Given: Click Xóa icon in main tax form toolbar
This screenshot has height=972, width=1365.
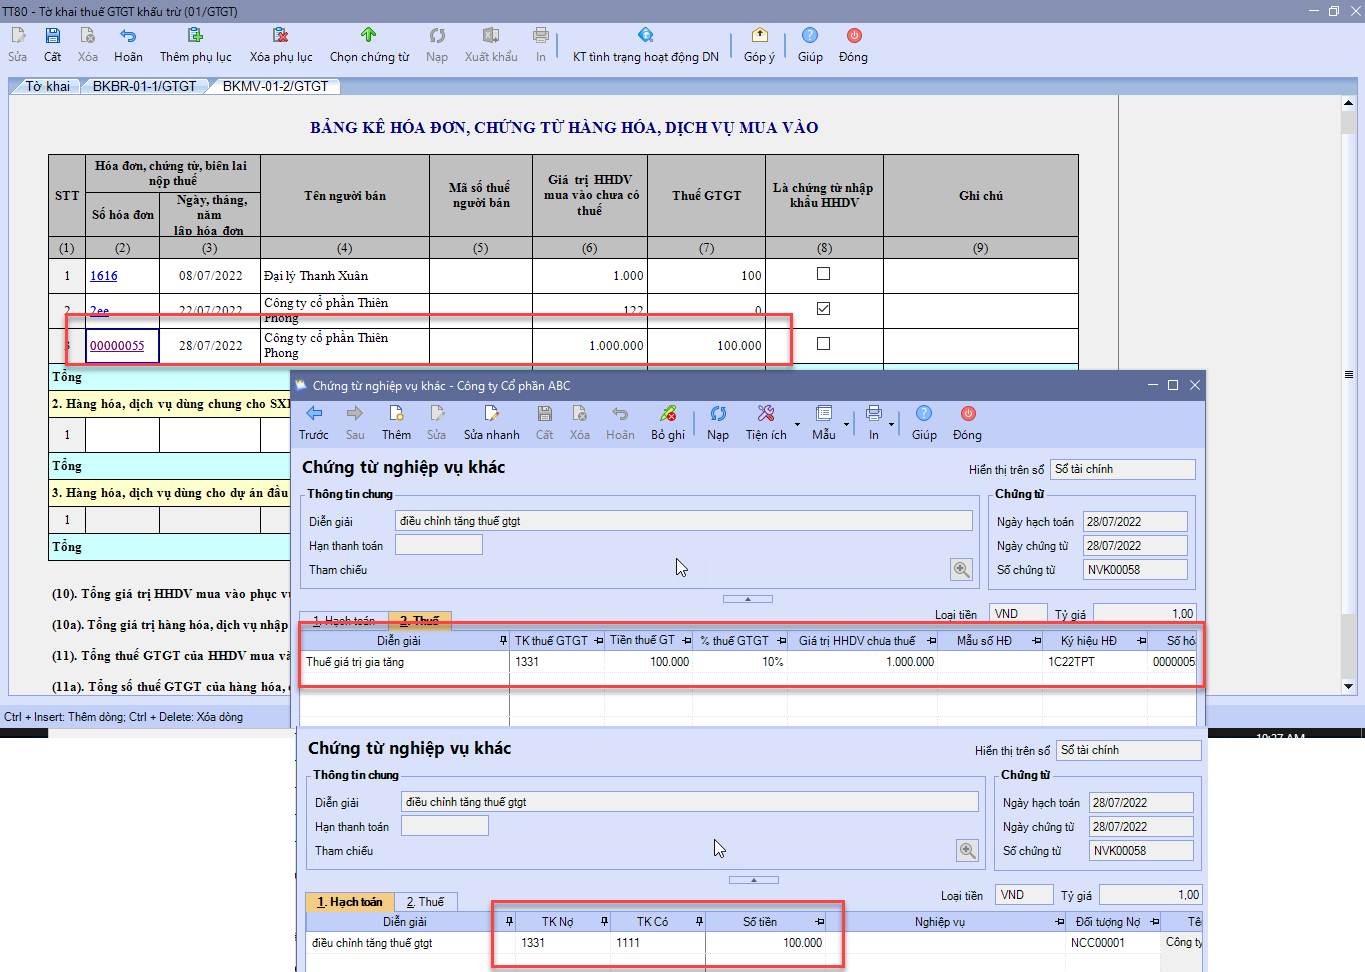Looking at the screenshot, I should (88, 36).
